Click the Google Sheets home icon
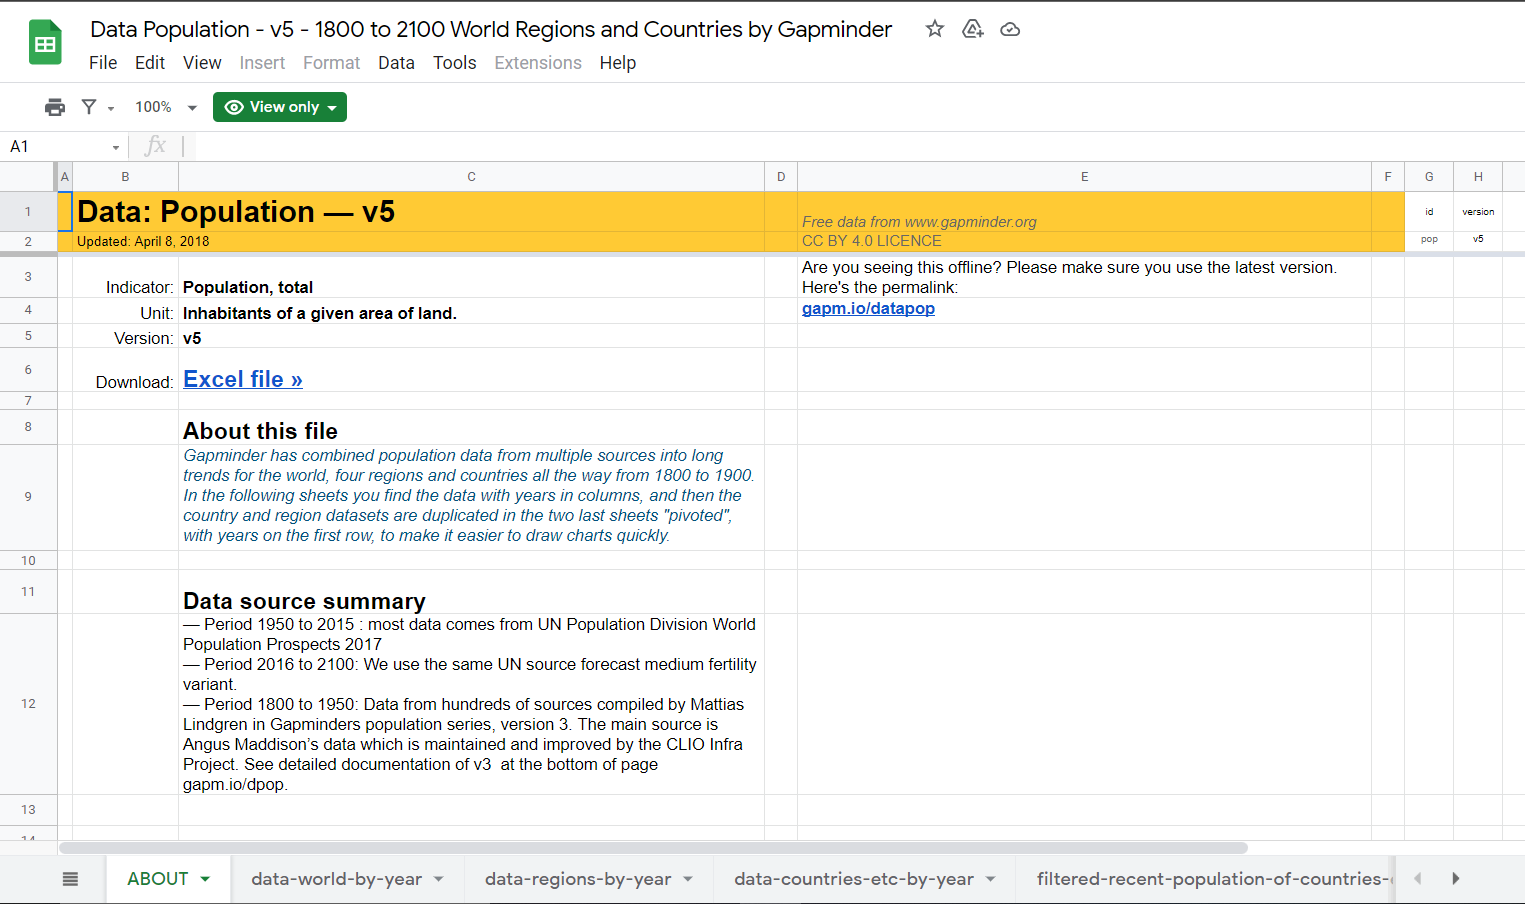 [45, 42]
